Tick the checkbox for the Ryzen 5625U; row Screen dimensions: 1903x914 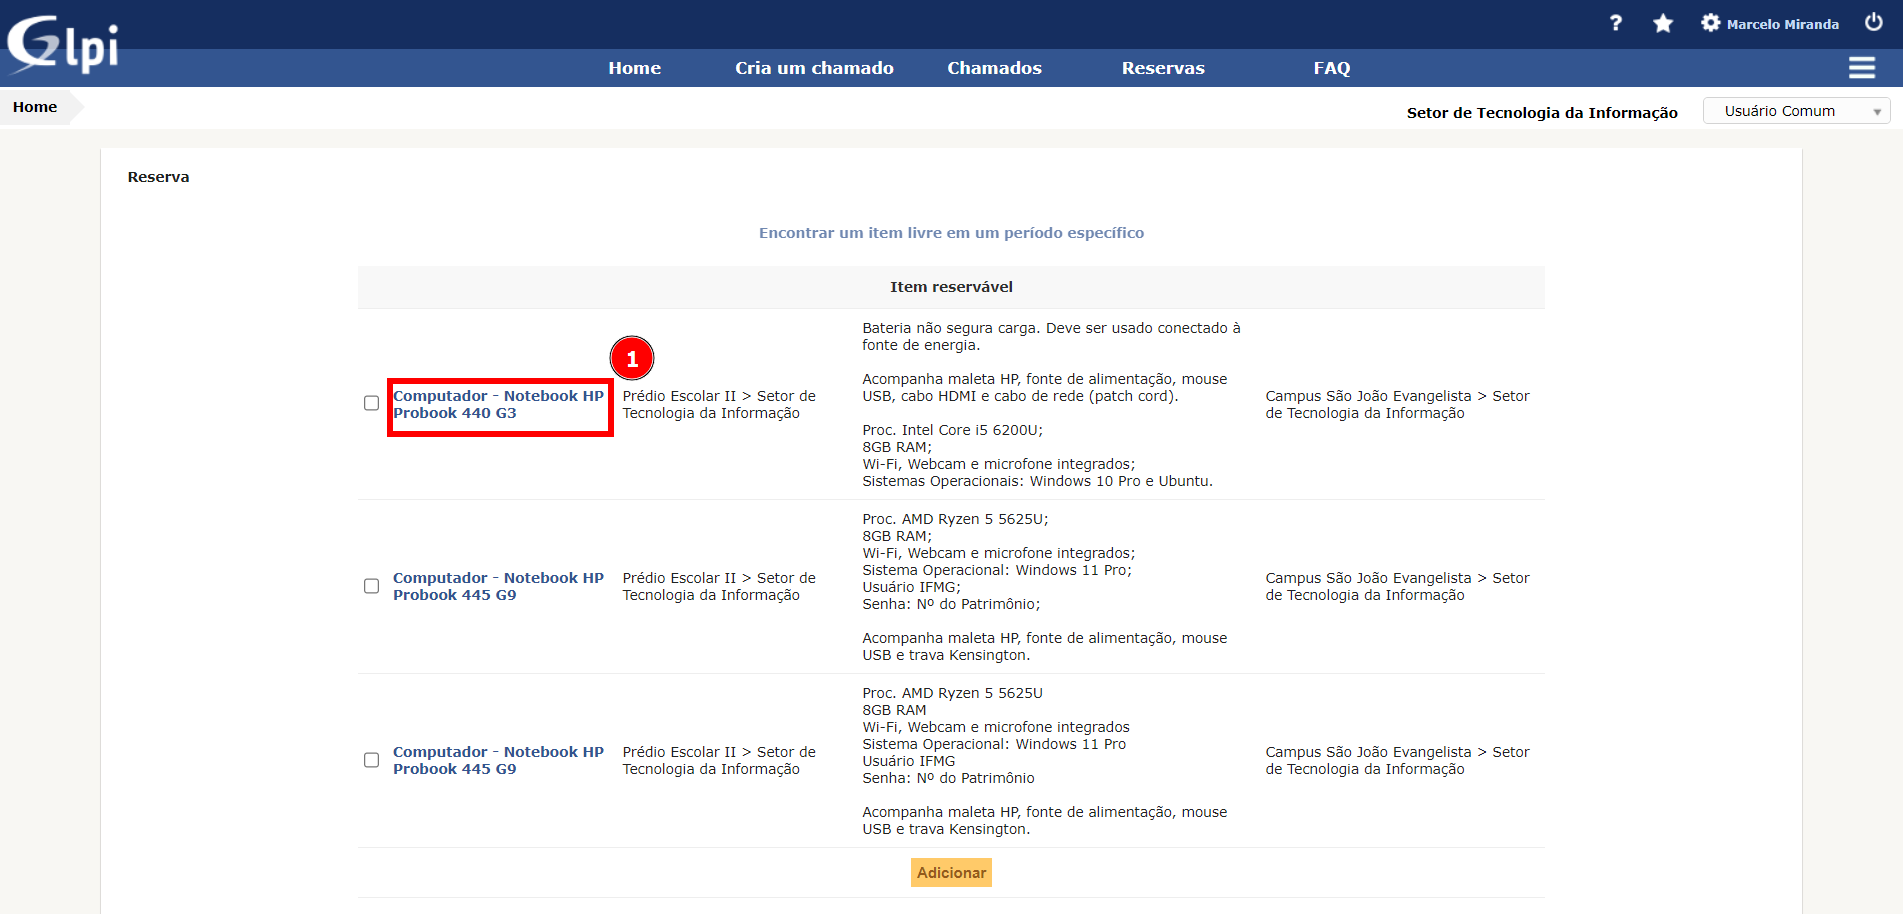(x=371, y=586)
